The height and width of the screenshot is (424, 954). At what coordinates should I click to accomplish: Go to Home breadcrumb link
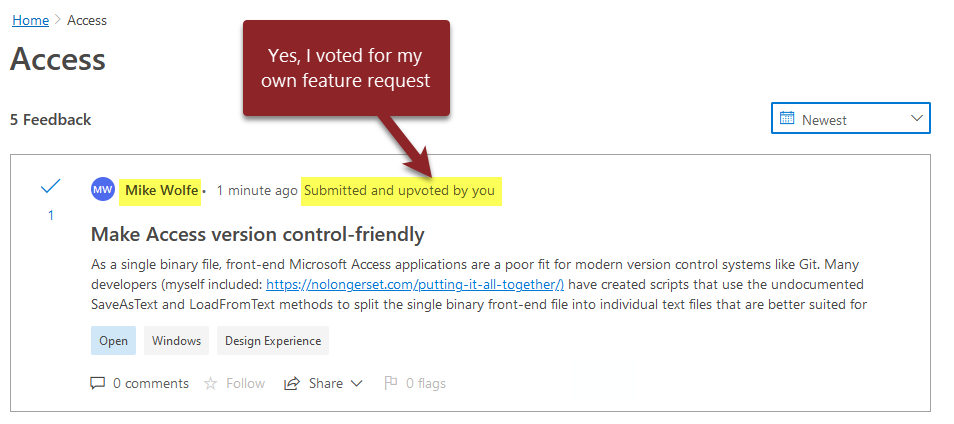click(x=30, y=20)
